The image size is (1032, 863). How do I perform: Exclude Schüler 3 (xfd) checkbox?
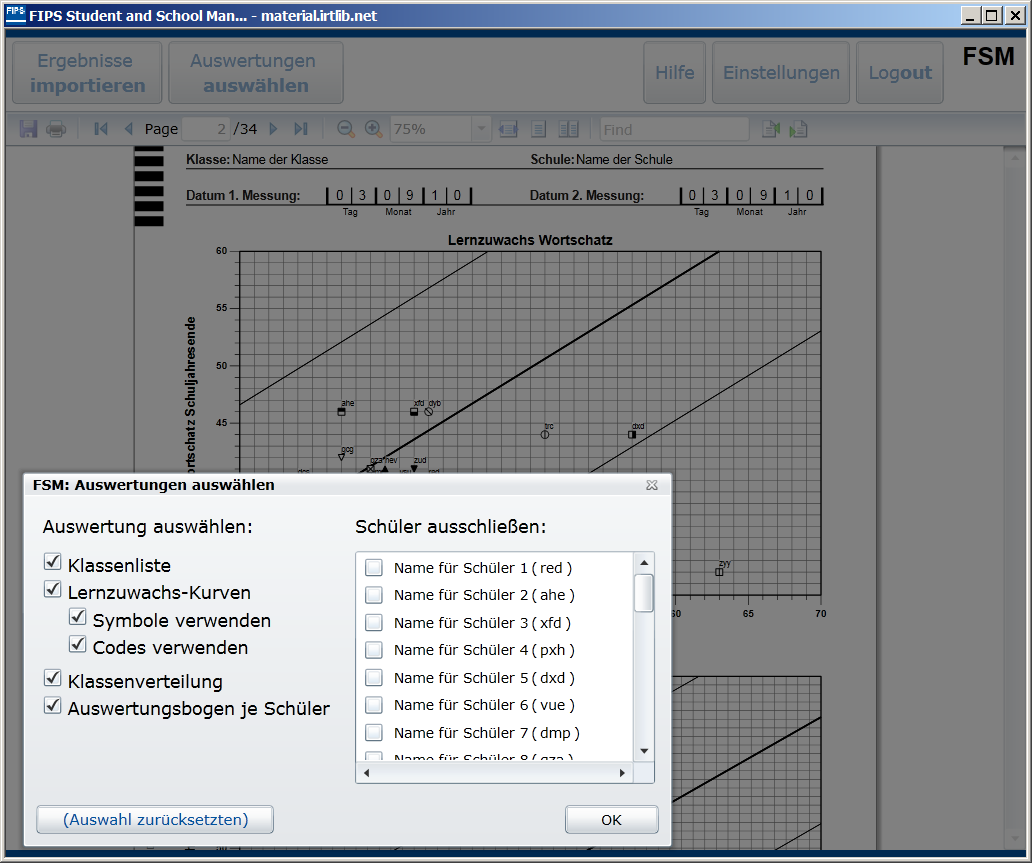tap(374, 623)
